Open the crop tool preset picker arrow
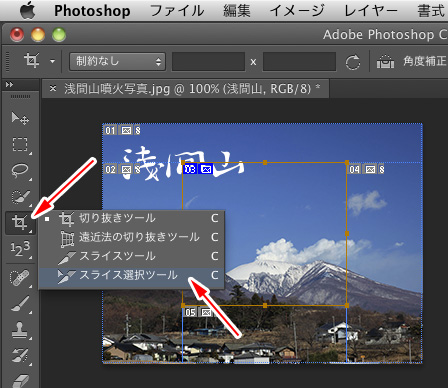This screenshot has width=448, height=388. click(x=52, y=61)
